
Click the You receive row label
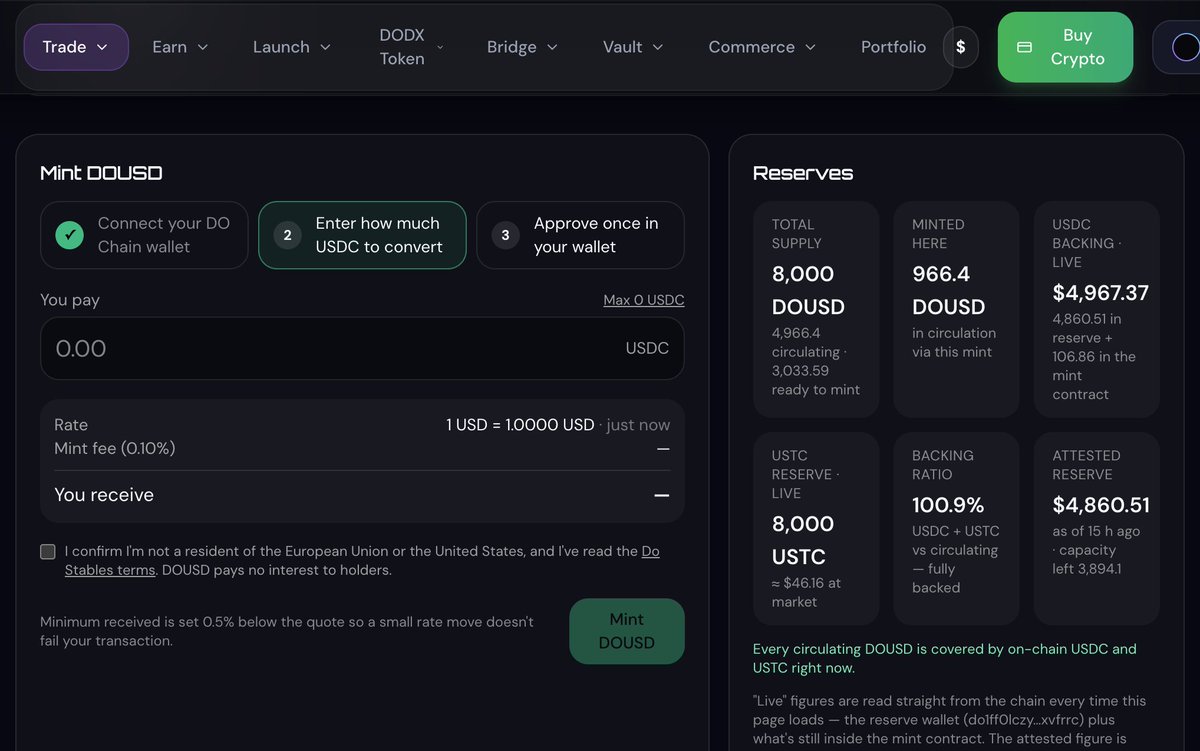pyautogui.click(x=104, y=495)
